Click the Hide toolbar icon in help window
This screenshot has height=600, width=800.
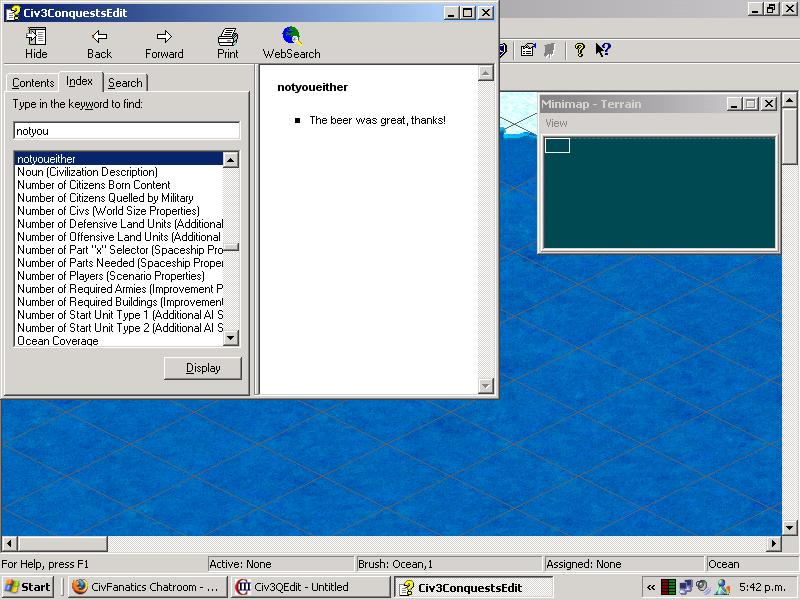(x=36, y=43)
